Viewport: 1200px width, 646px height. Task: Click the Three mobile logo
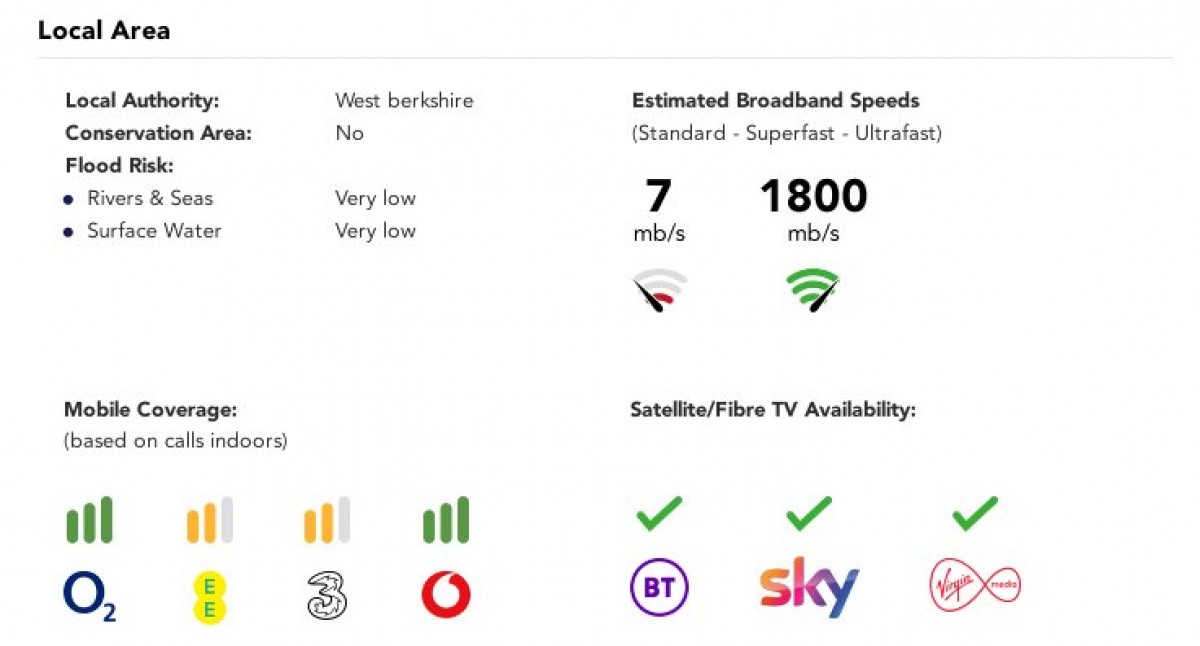[x=327, y=598]
